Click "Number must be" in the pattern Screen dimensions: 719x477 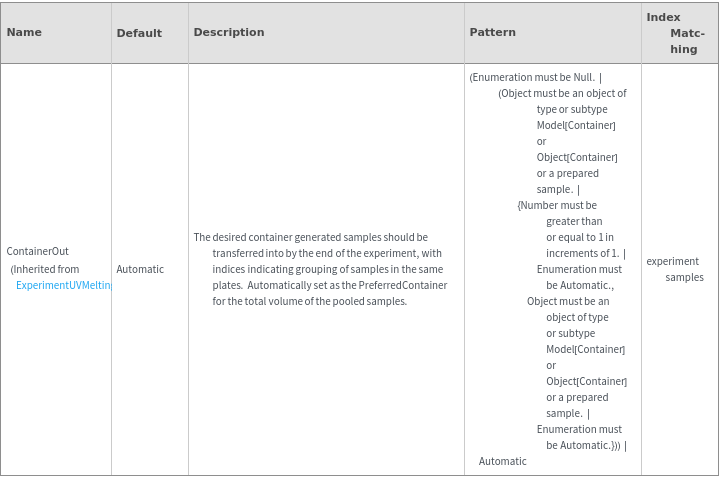click(x=557, y=205)
